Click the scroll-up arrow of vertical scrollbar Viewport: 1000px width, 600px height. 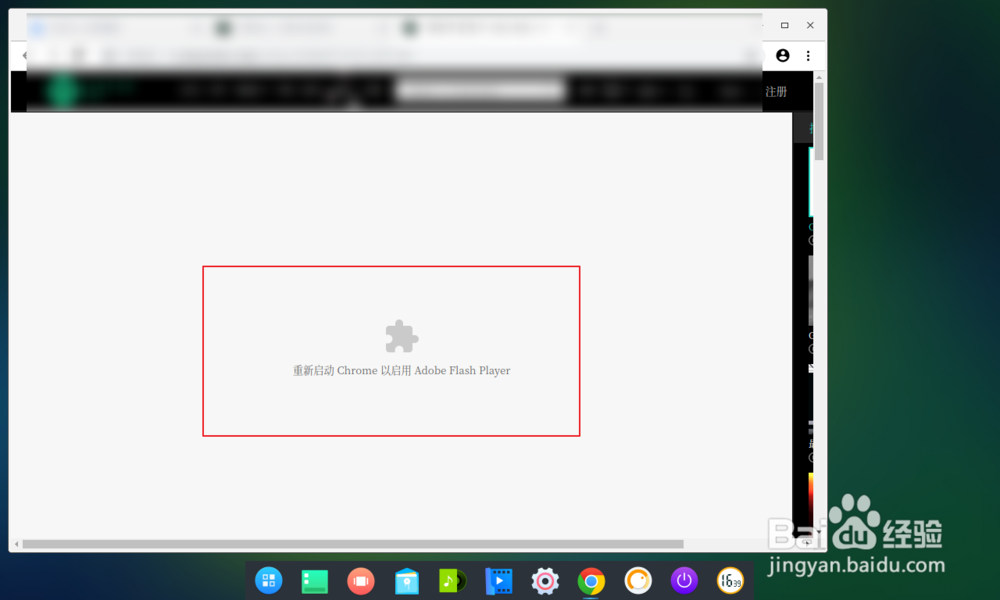819,77
